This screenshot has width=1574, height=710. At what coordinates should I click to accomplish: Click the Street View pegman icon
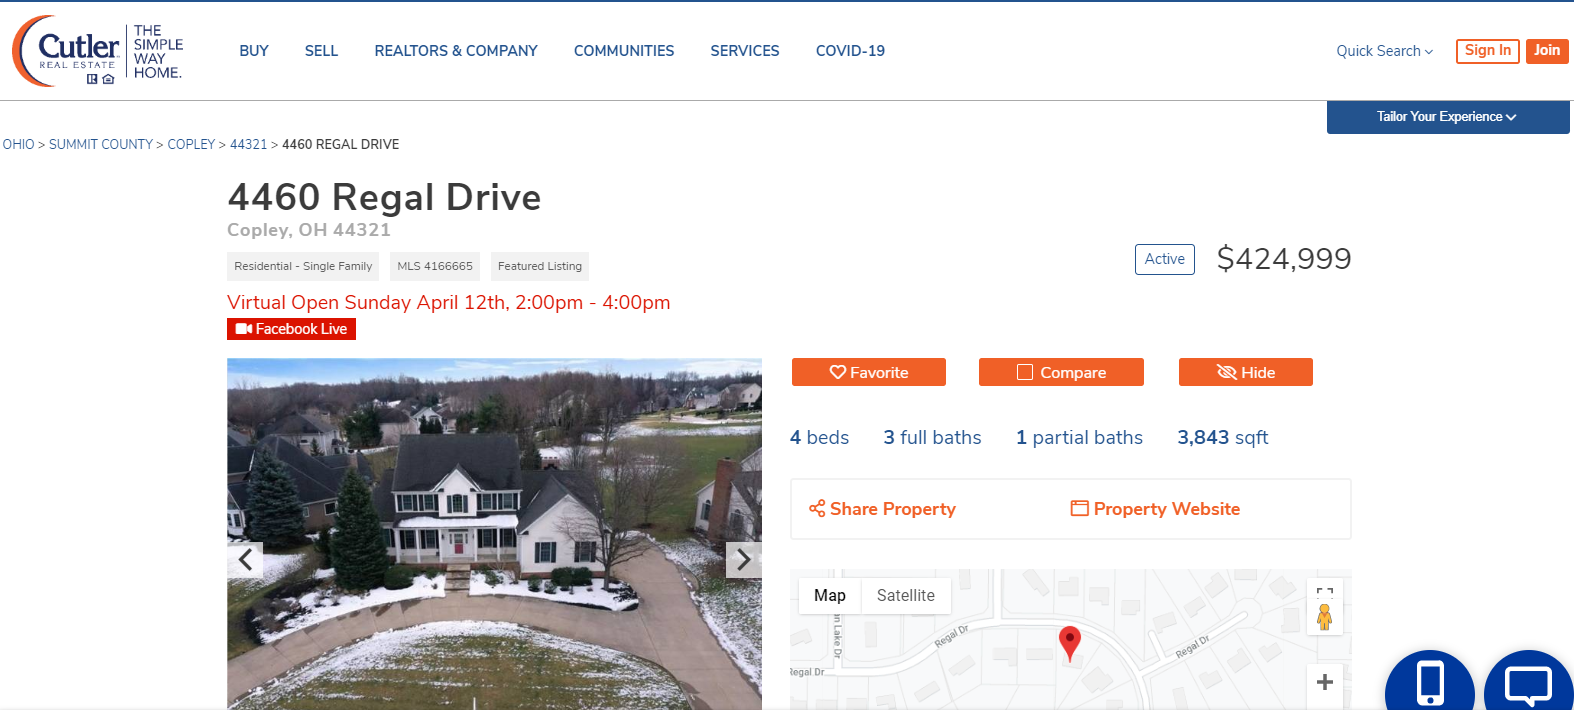[1325, 618]
